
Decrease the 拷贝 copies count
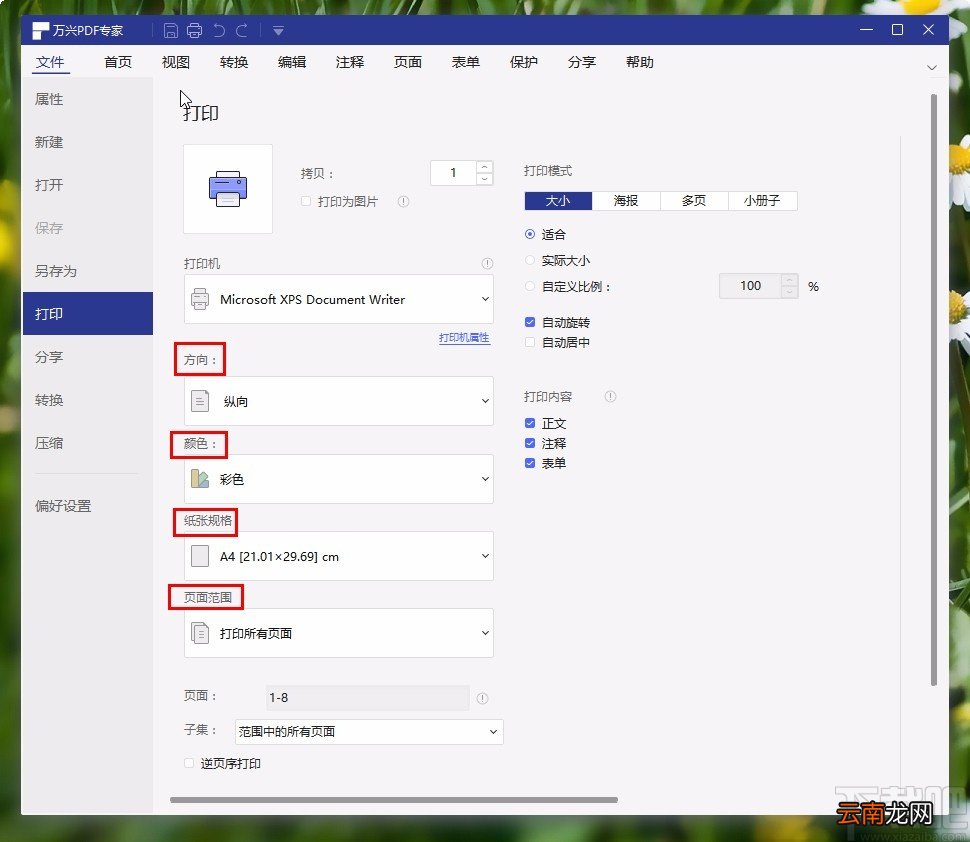point(484,179)
